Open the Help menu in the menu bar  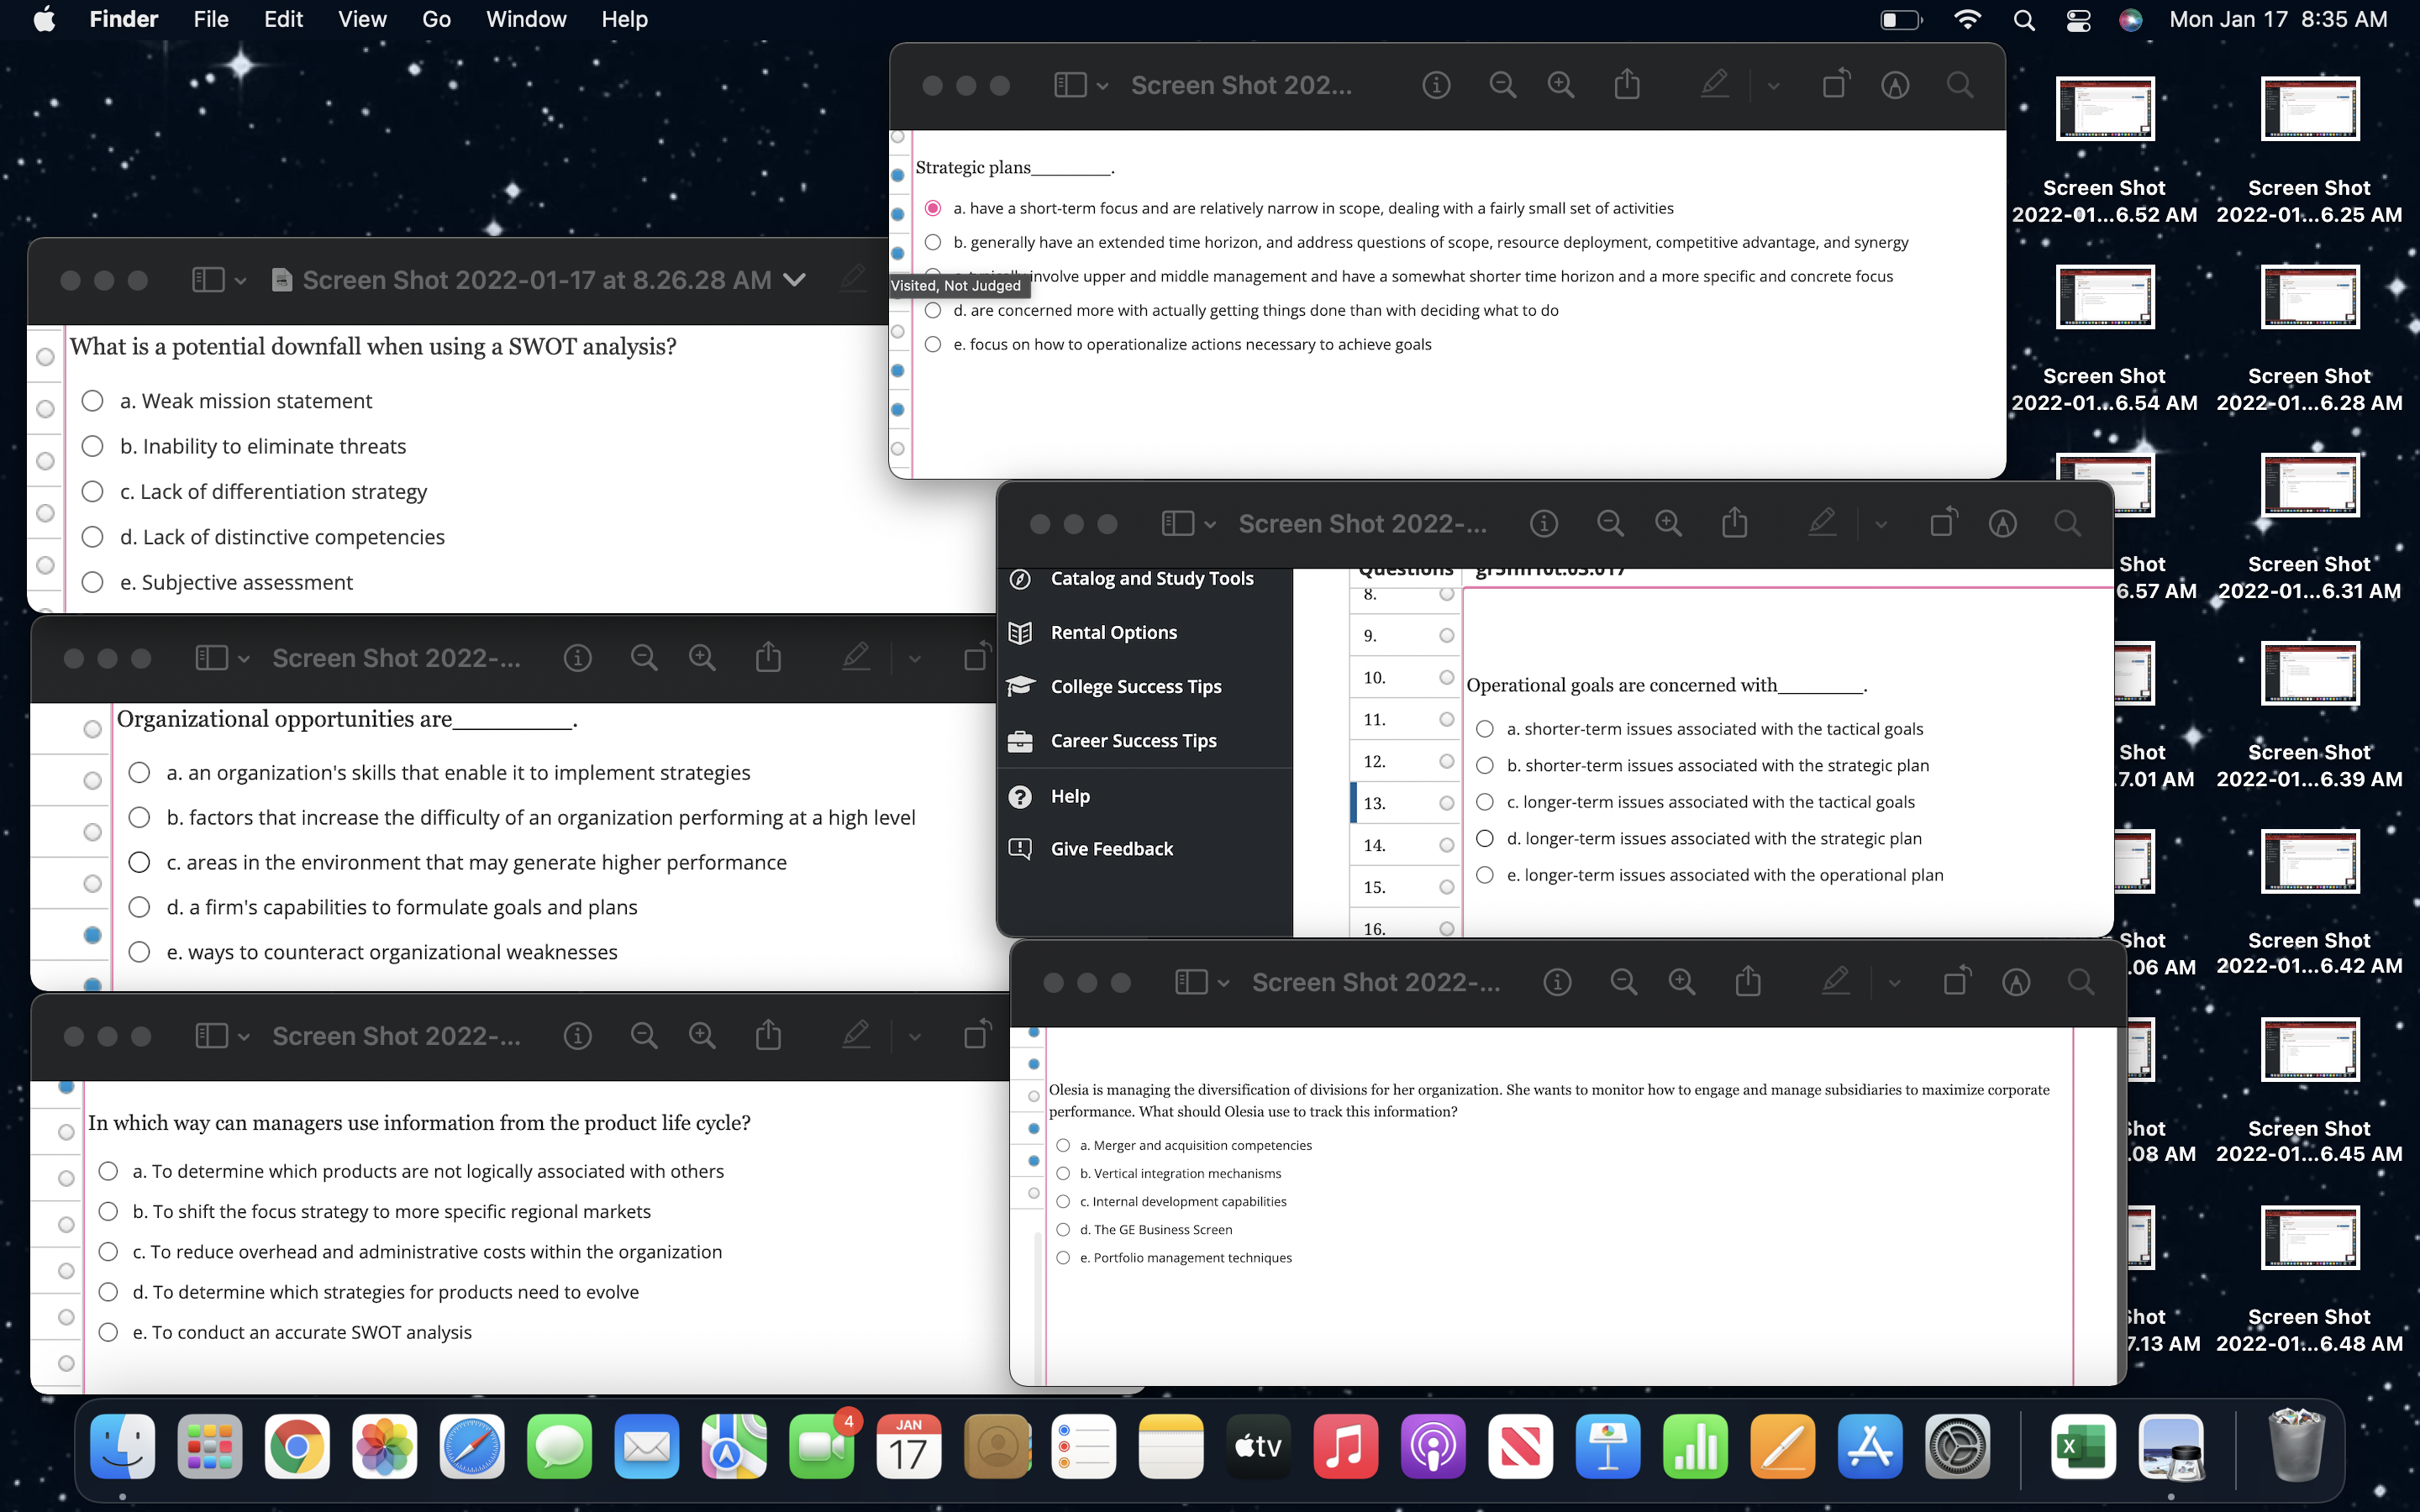click(624, 19)
